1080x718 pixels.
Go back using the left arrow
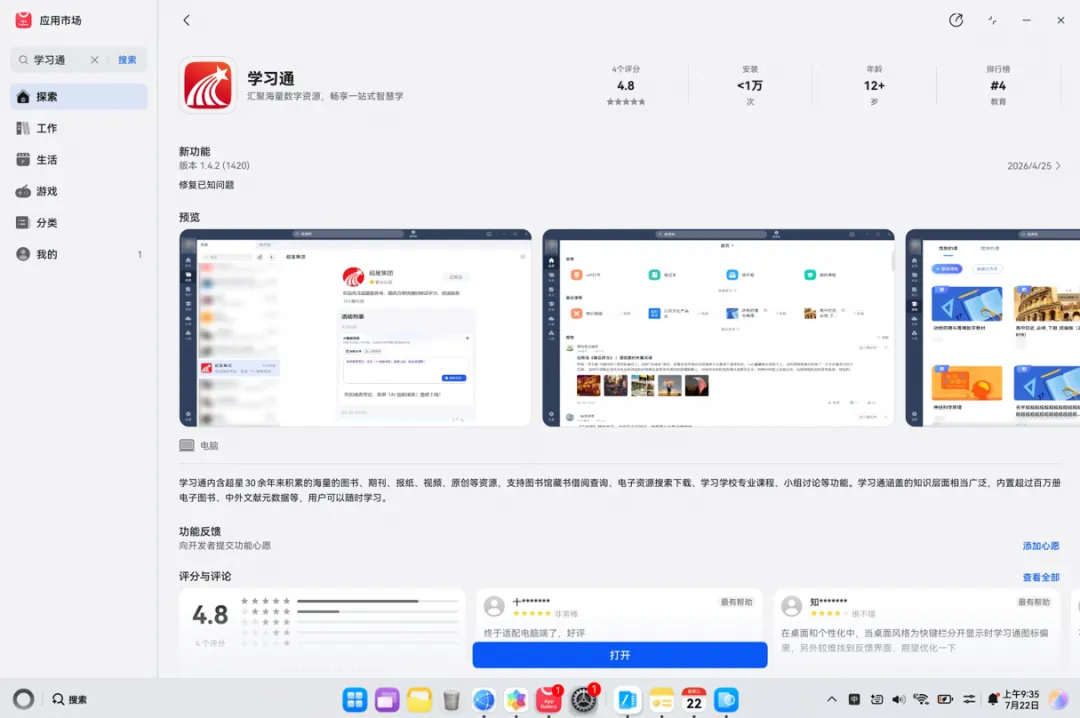[x=186, y=20]
